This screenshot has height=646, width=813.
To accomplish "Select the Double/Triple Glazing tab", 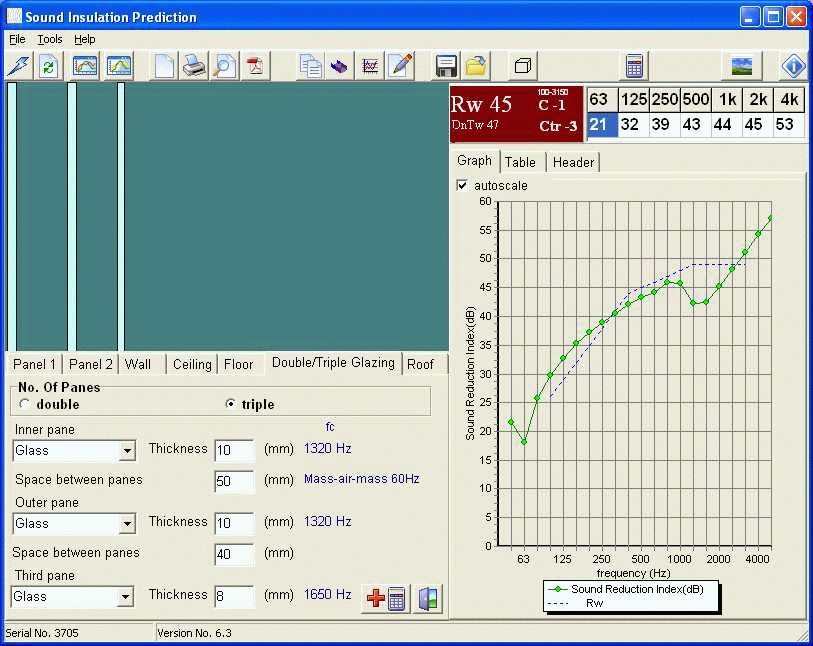I will [x=333, y=362].
